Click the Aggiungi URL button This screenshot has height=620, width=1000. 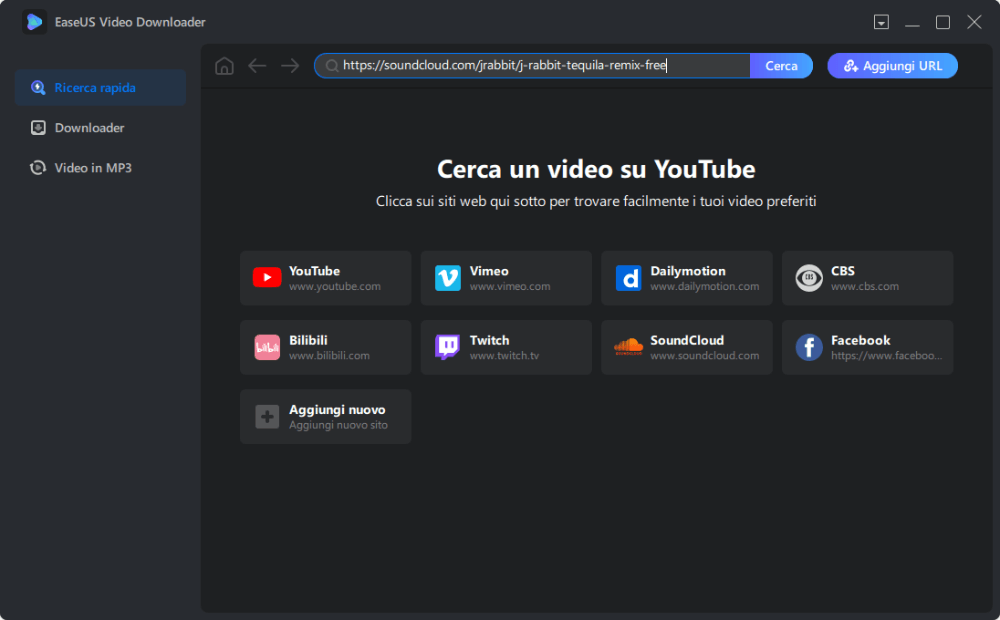point(892,65)
